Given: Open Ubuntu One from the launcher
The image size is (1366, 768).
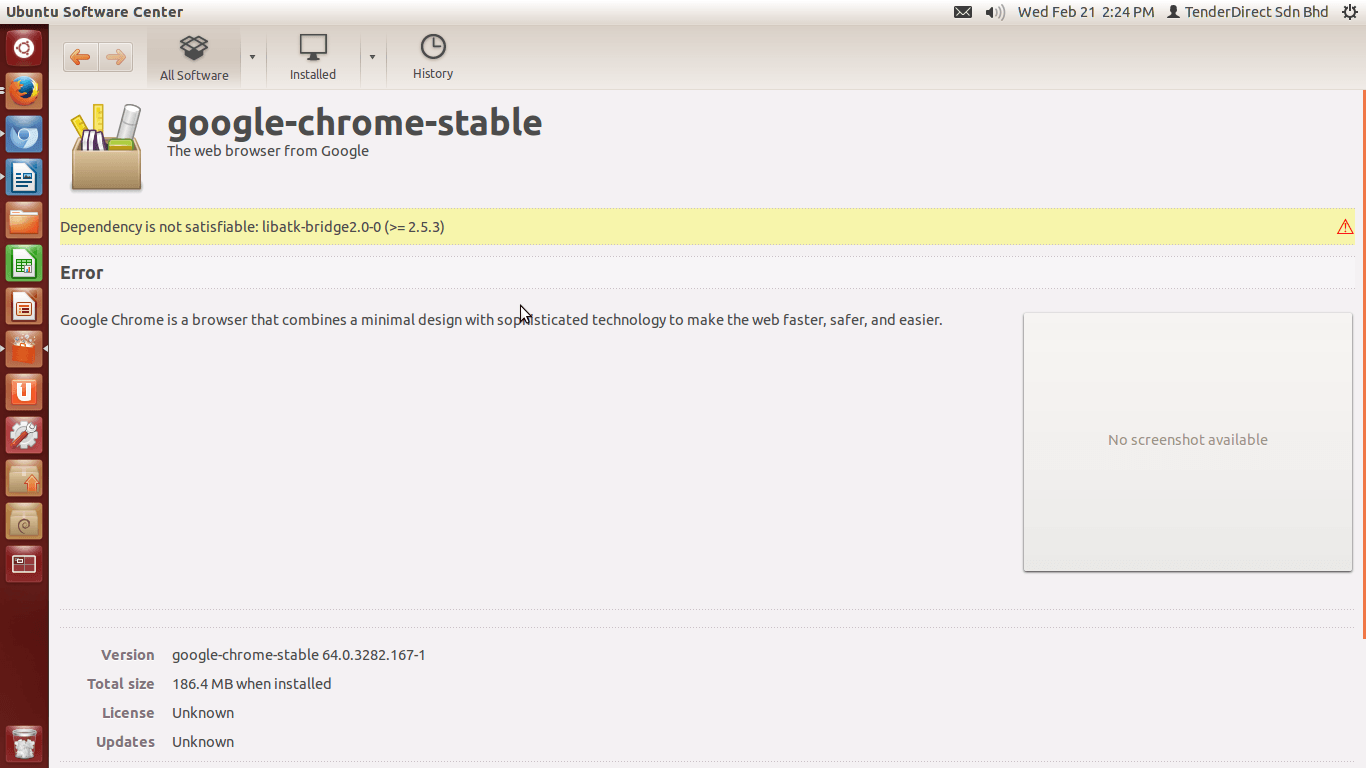Looking at the screenshot, I should 24,392.
